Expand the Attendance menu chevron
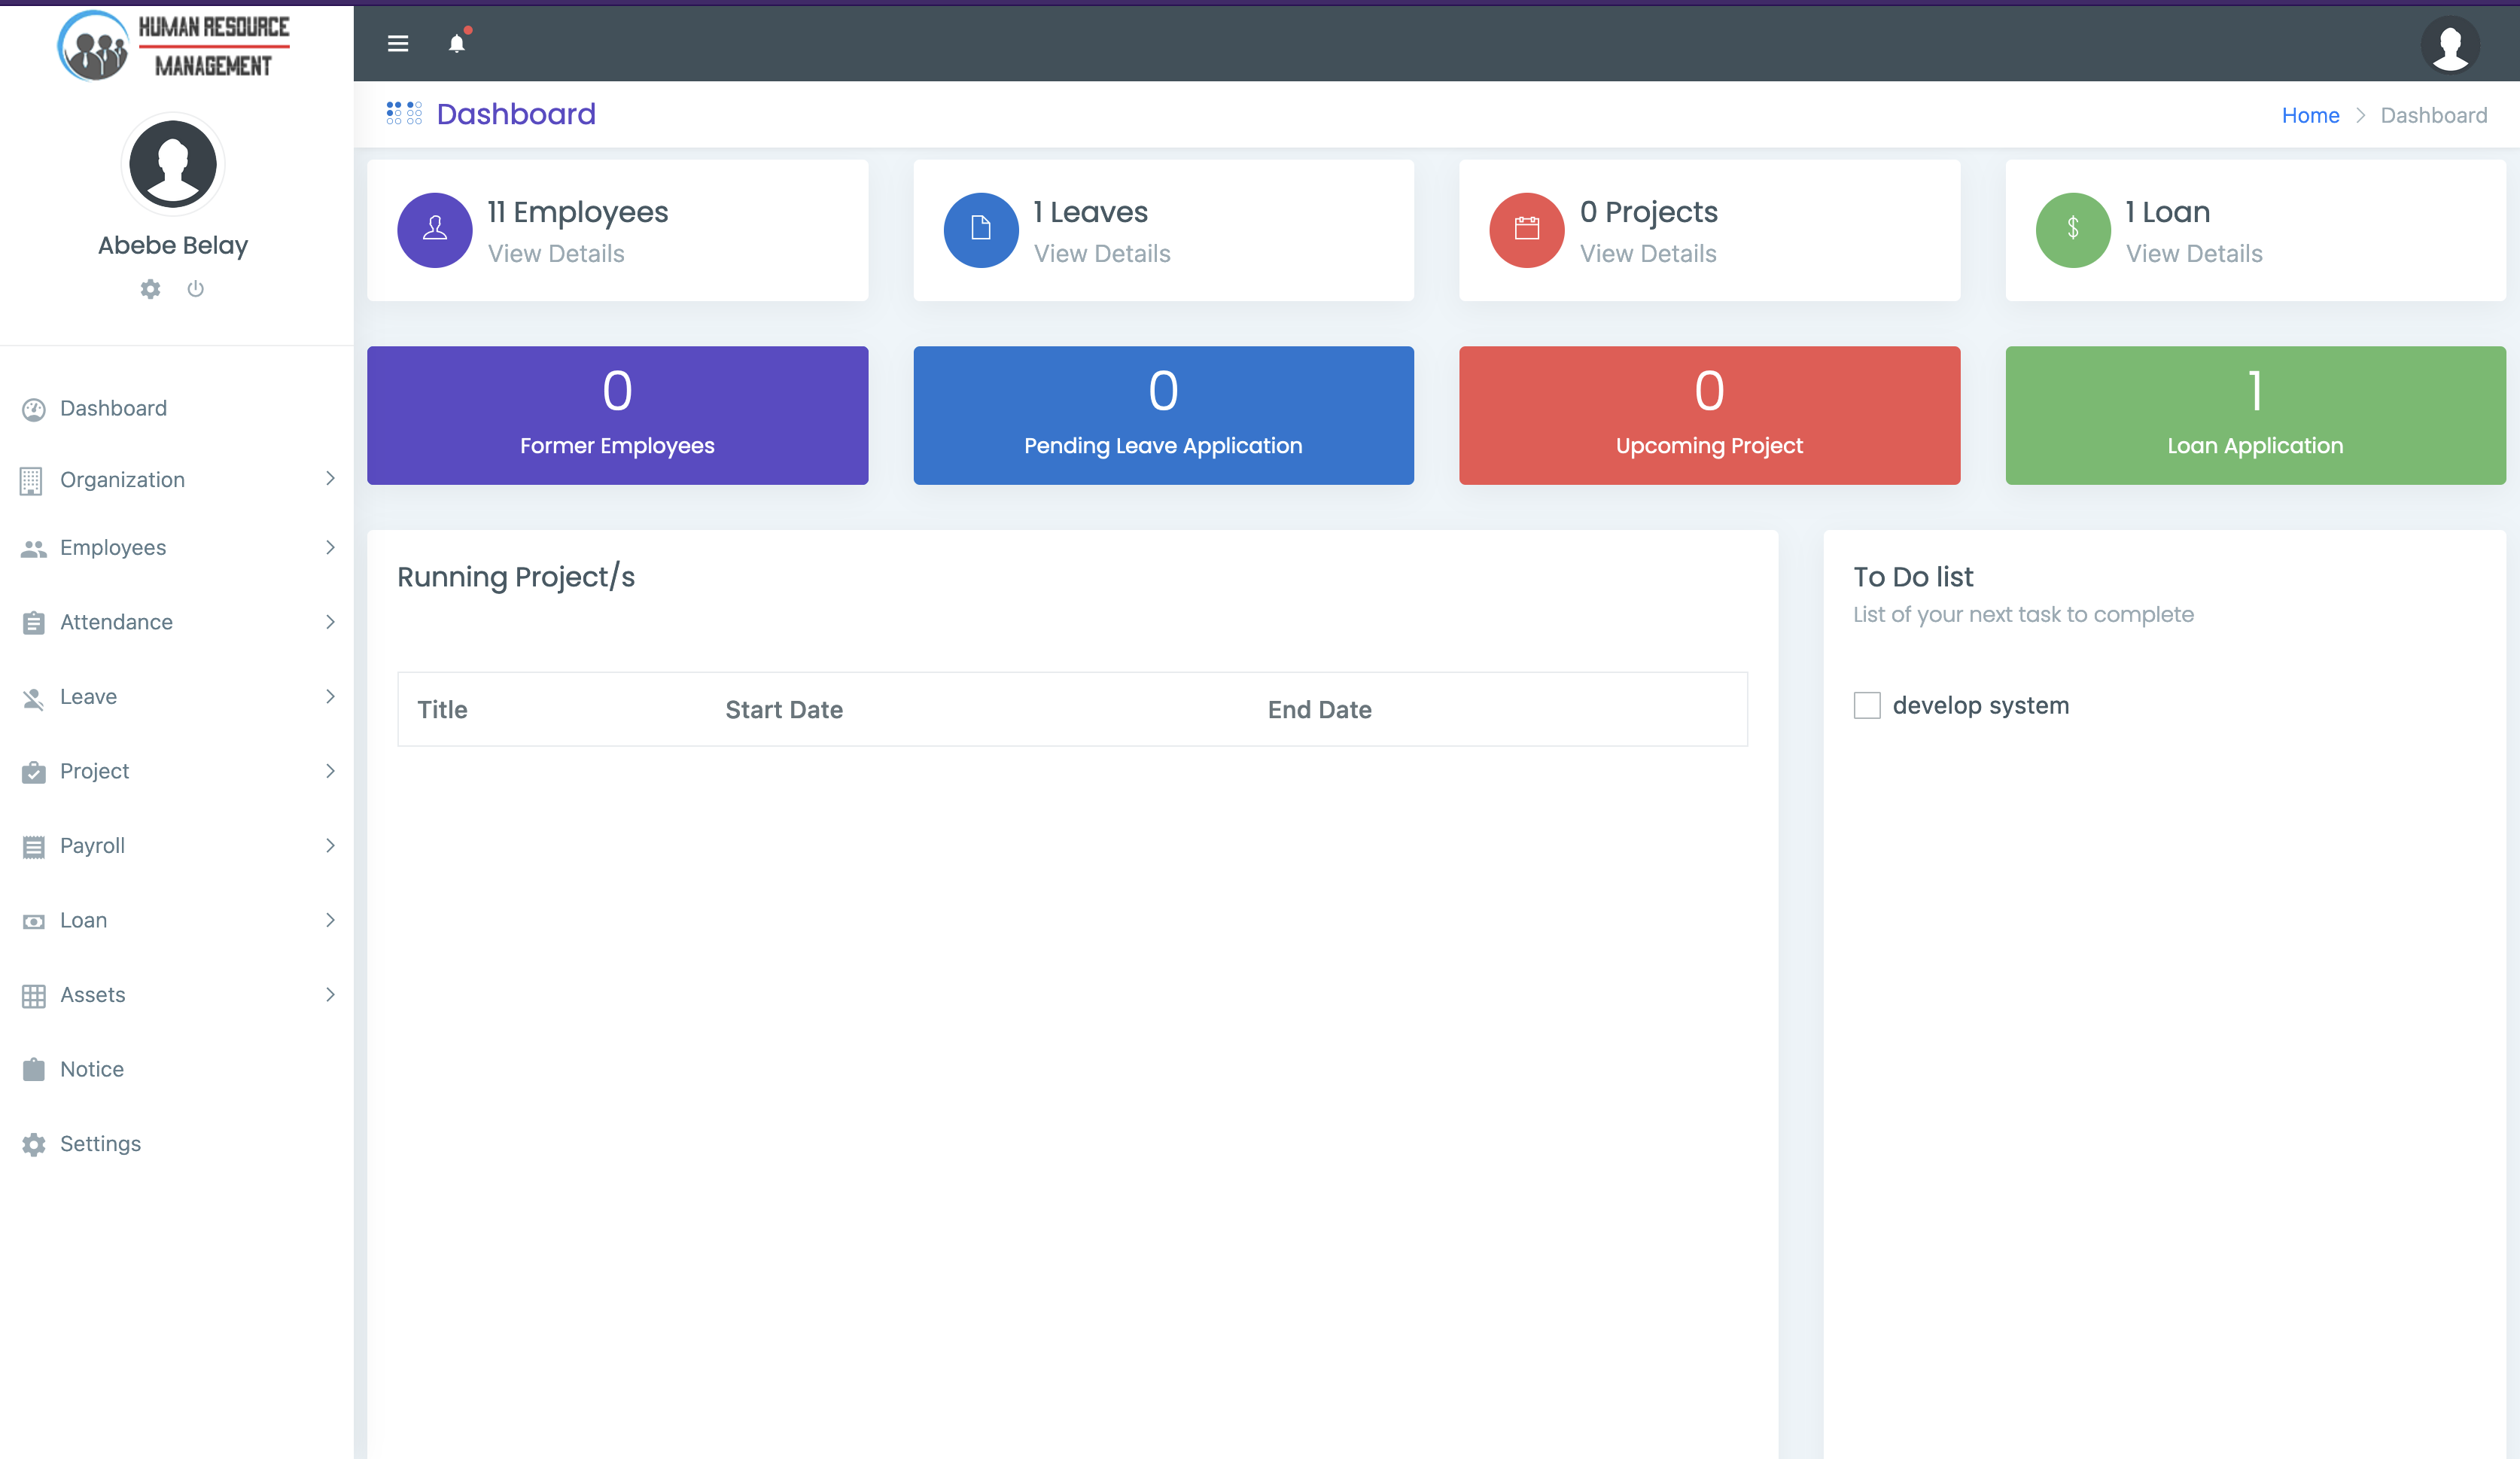Viewport: 2520px width, 1459px height. point(330,622)
